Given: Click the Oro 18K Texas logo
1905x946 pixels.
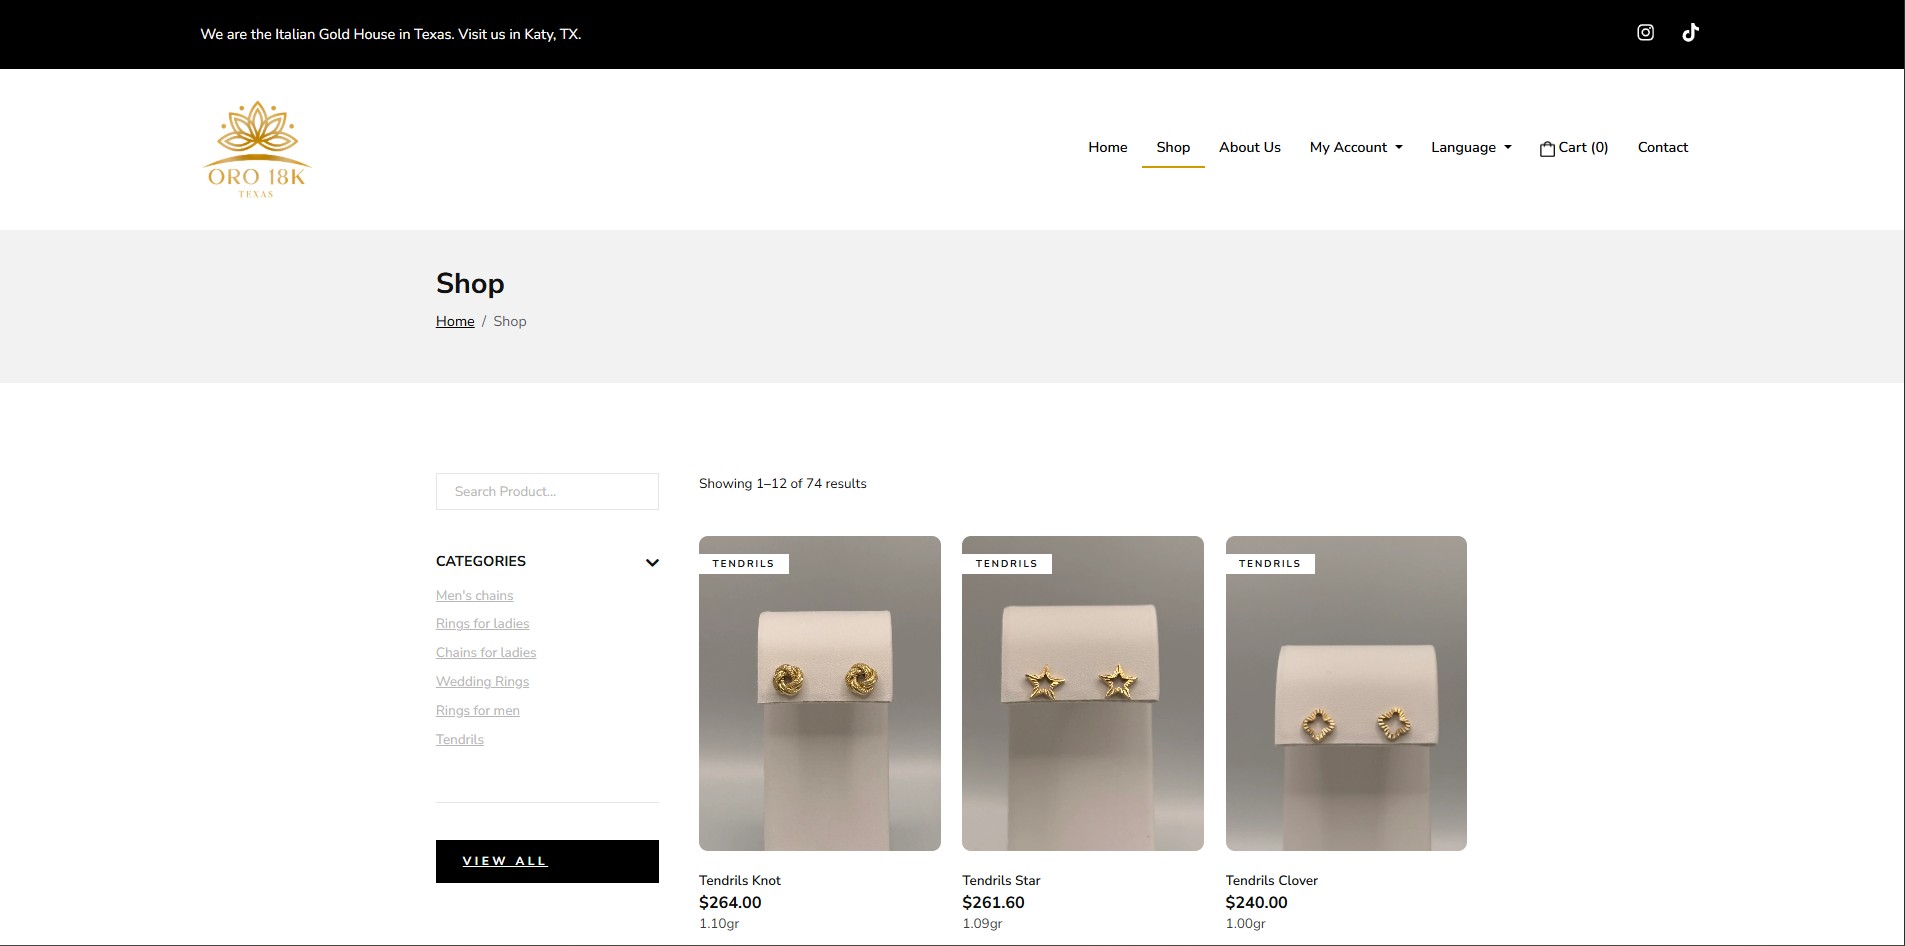Looking at the screenshot, I should pos(257,149).
